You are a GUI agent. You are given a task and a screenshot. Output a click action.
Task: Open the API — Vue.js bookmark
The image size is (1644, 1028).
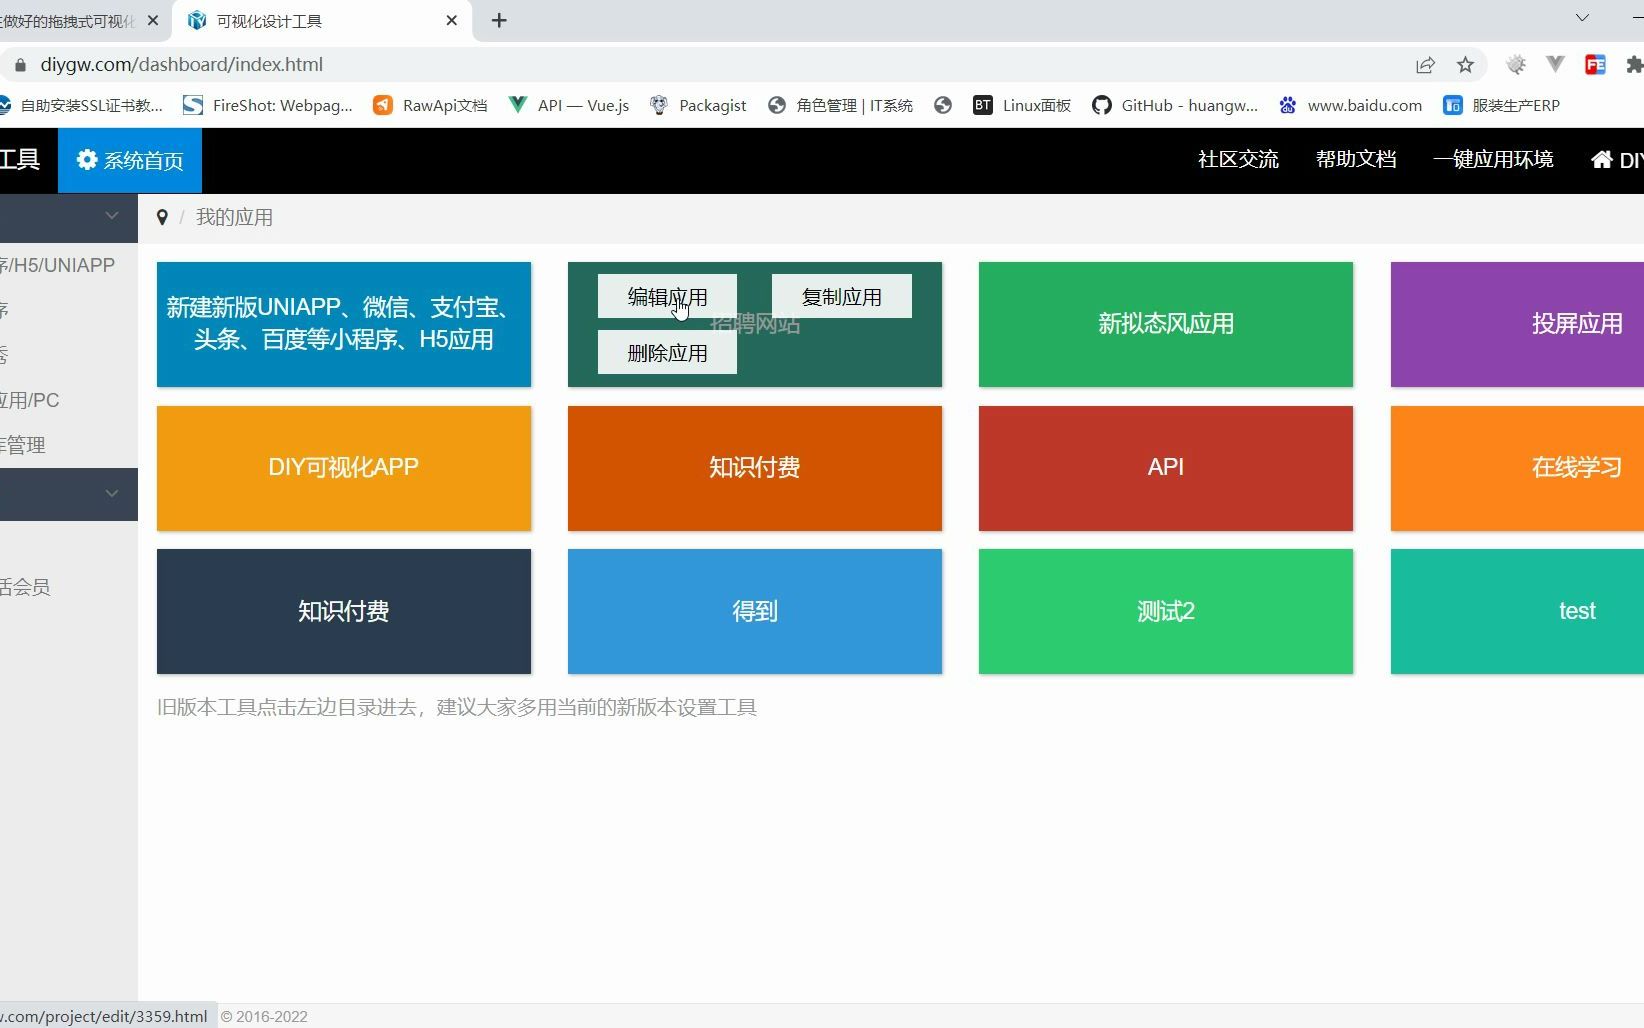569,105
